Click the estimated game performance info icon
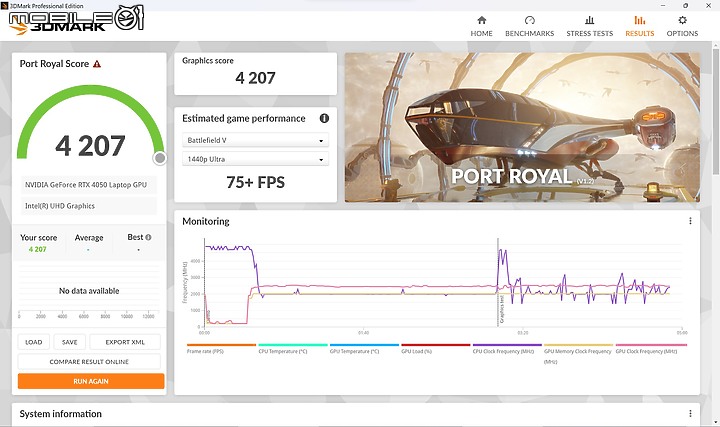Screen dimensions: 720x427 pos(324,118)
